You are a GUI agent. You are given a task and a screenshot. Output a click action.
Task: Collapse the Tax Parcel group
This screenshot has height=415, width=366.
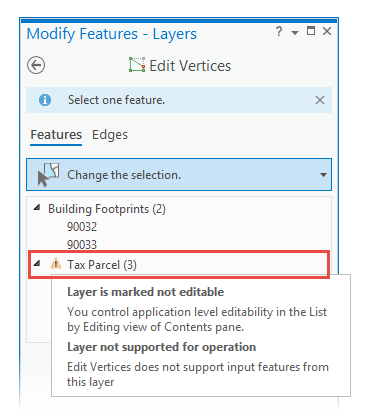pyautogui.click(x=37, y=264)
